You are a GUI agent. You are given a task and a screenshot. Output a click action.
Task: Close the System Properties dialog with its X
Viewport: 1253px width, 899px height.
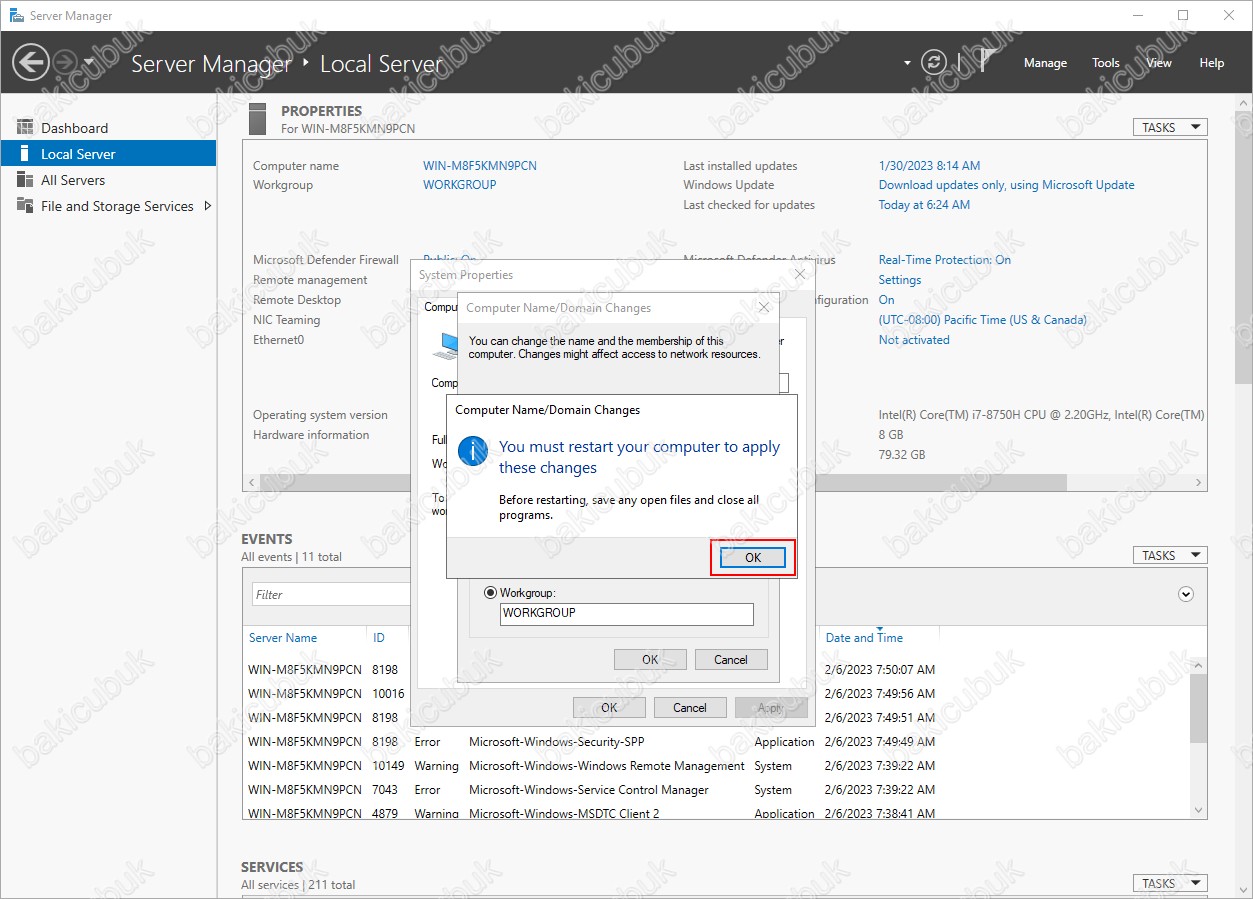(799, 275)
